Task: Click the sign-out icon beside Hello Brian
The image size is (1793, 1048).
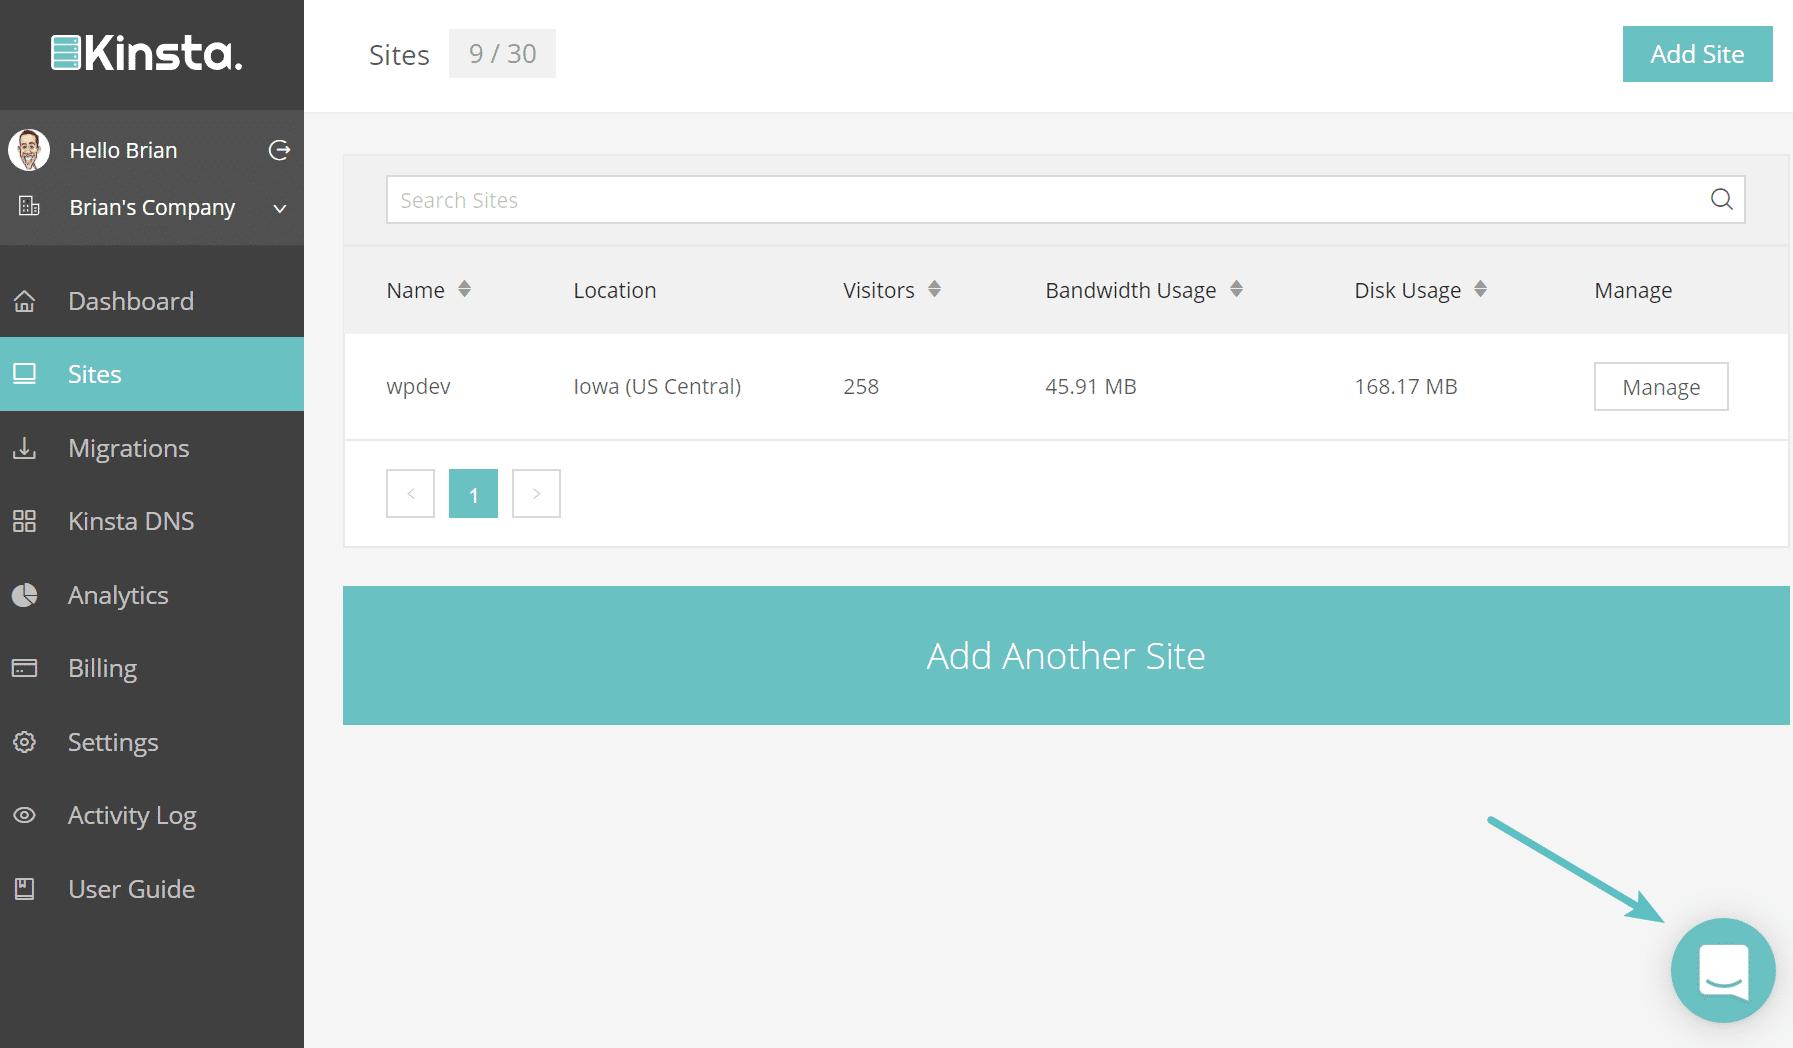Action: 278,149
